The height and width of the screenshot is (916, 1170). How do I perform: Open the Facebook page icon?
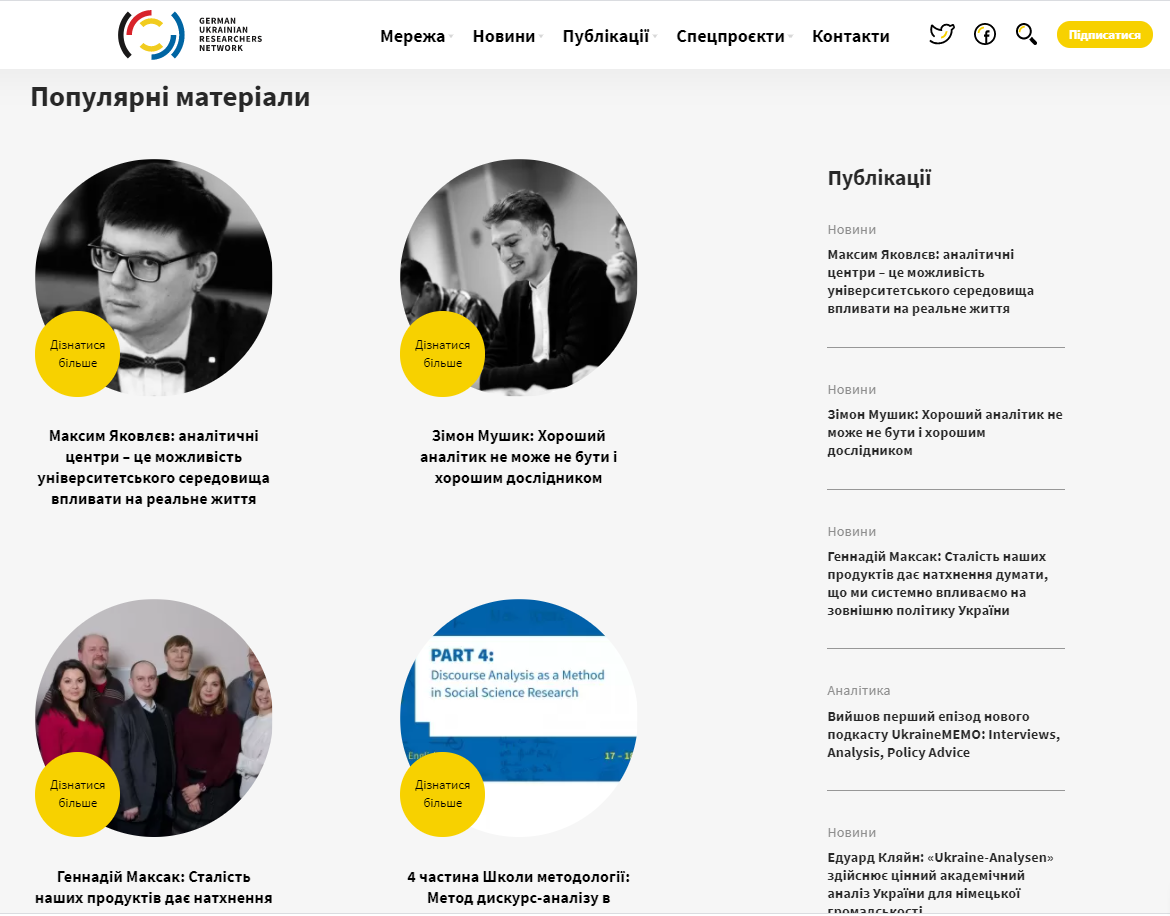985,34
